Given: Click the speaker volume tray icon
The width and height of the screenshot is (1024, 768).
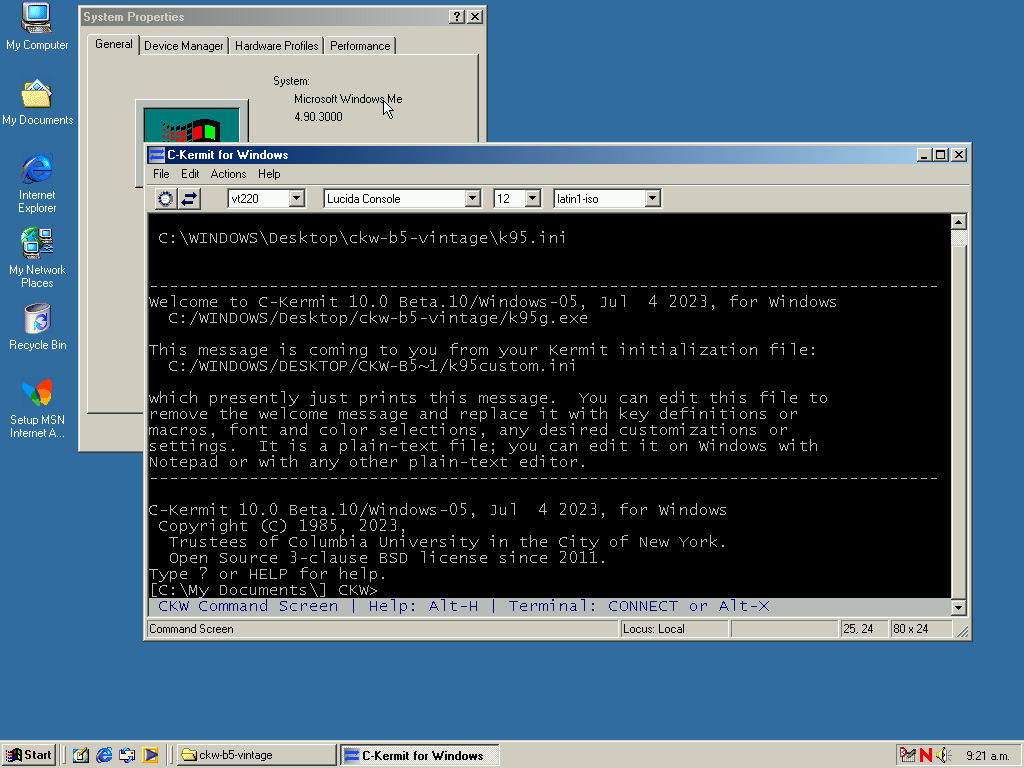Looking at the screenshot, I should click(x=943, y=755).
